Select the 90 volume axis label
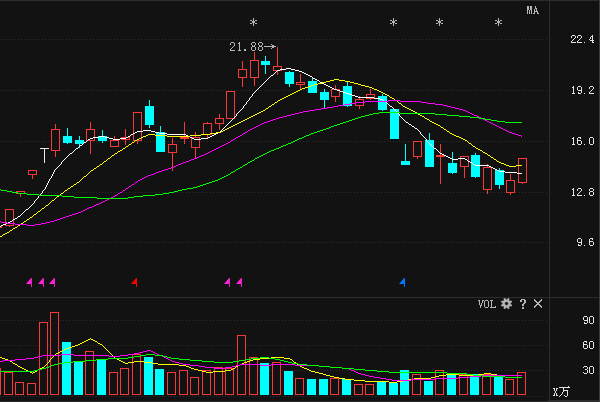 pos(588,321)
